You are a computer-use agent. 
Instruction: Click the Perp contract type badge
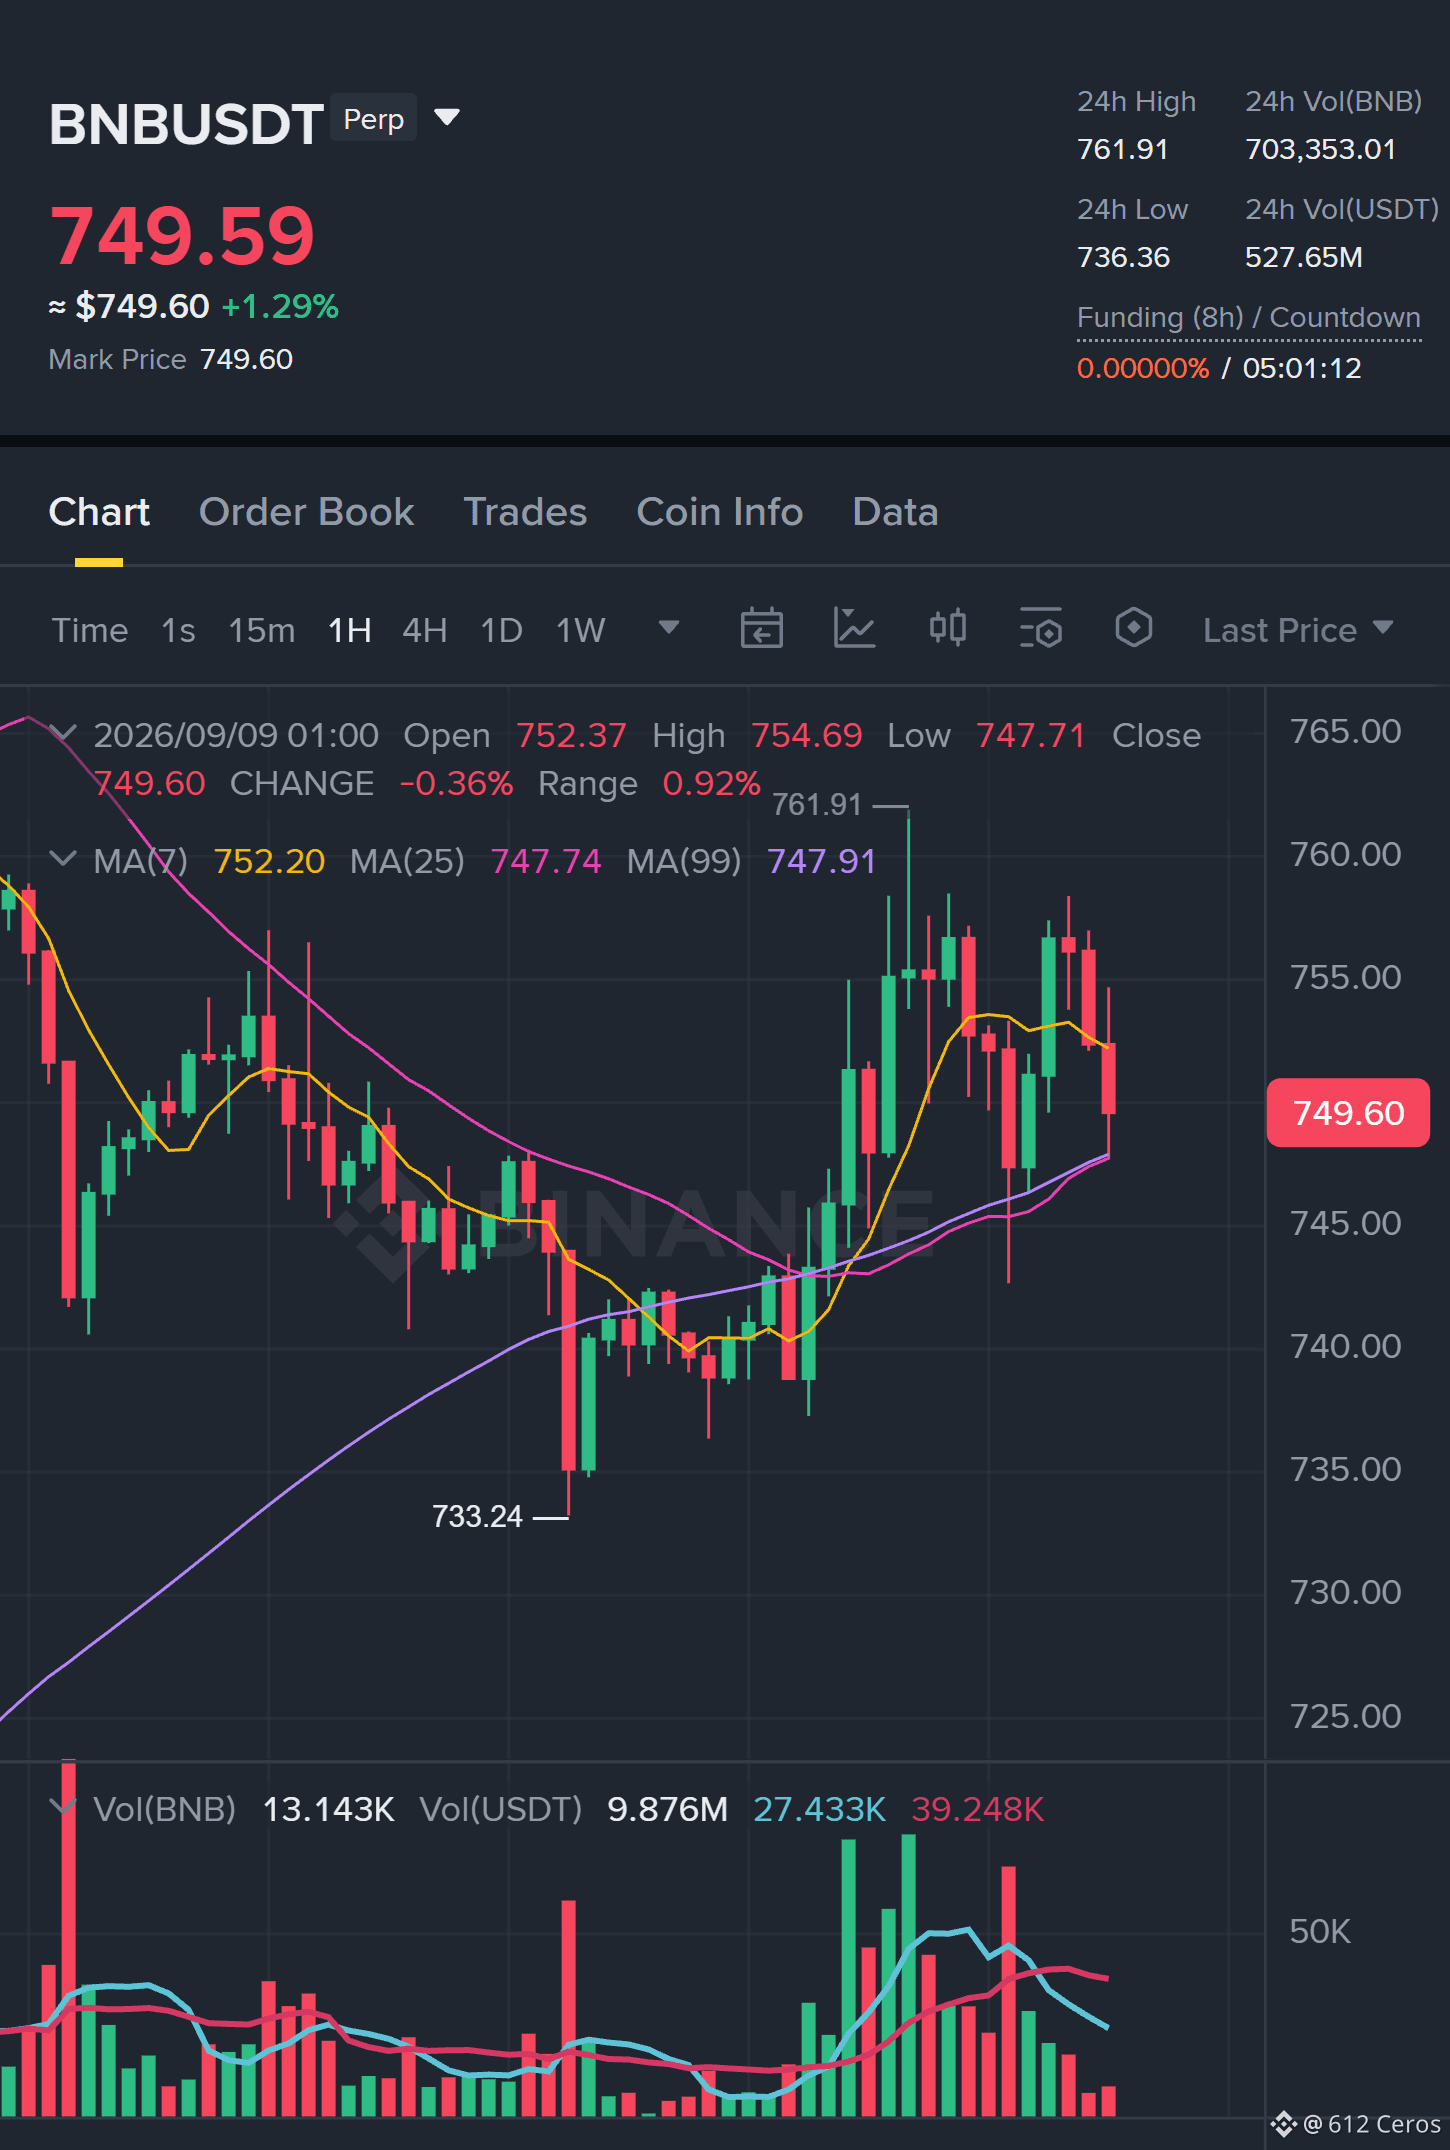coord(373,118)
